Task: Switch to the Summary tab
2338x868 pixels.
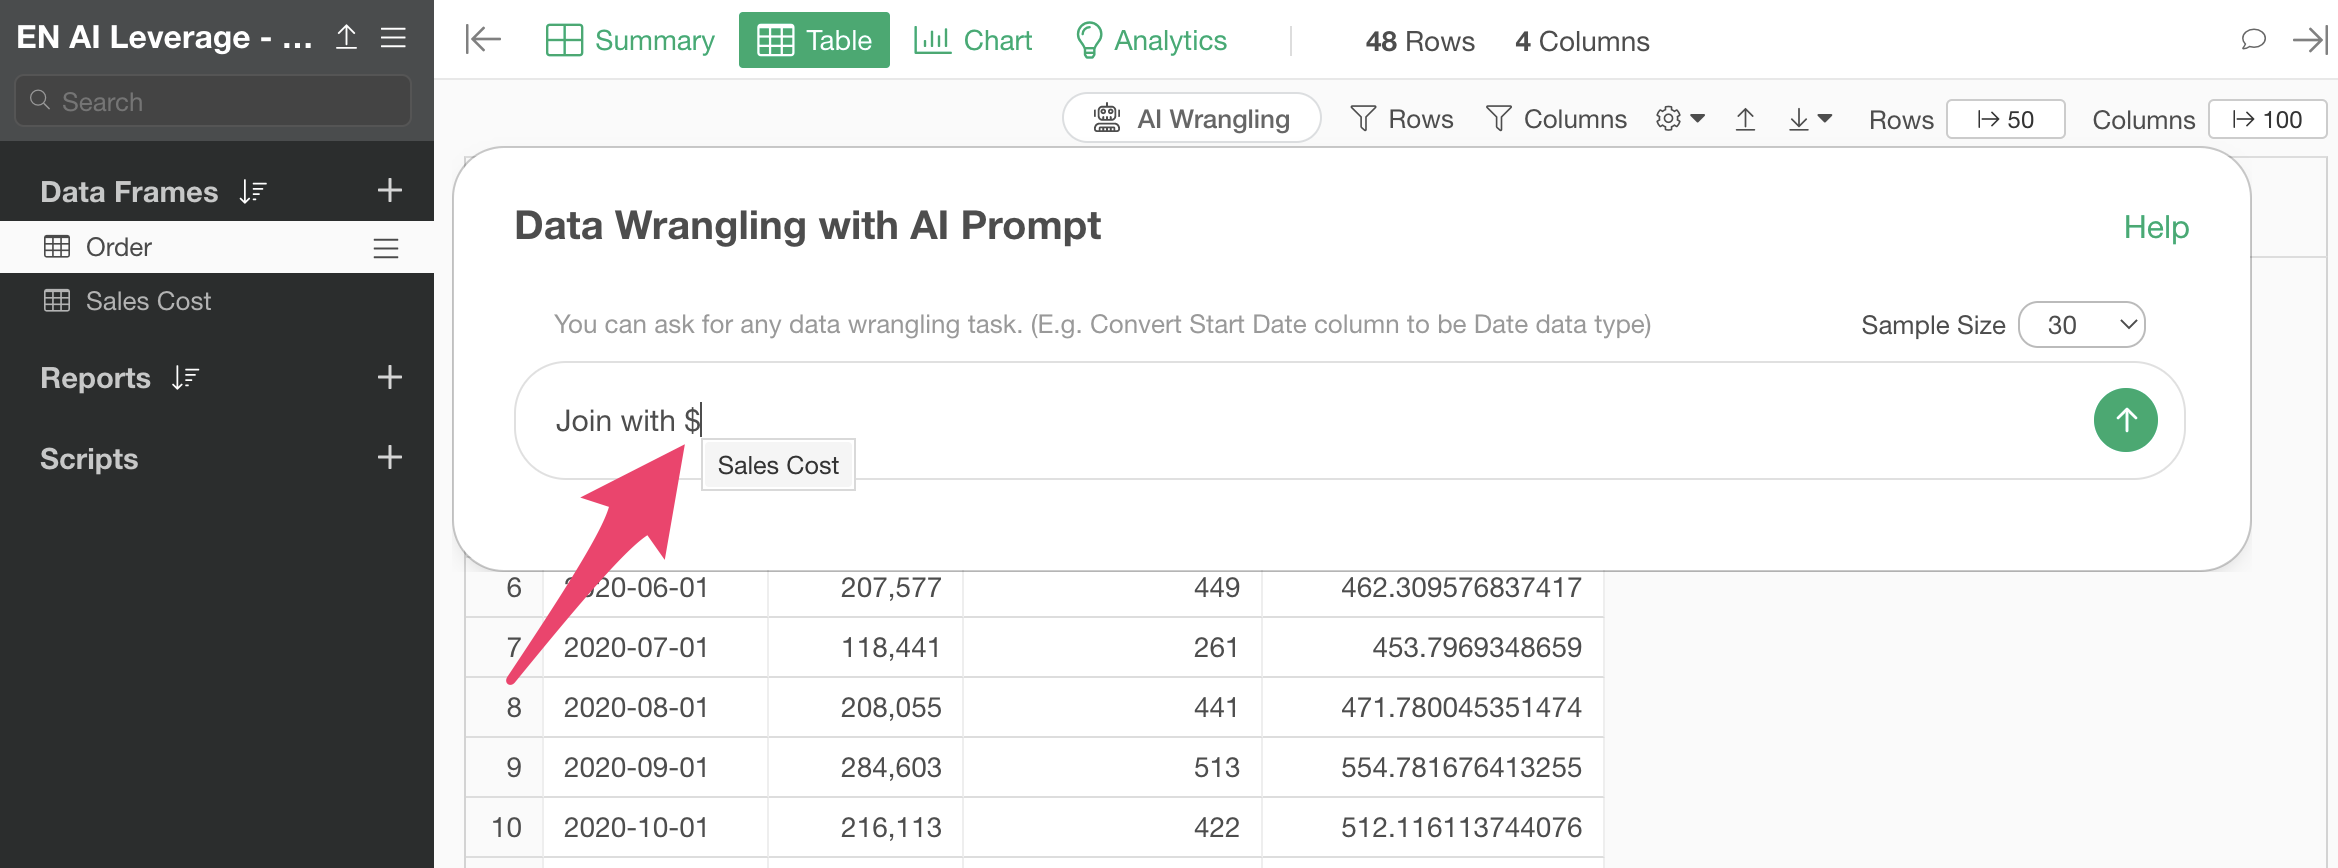Action: (x=630, y=40)
